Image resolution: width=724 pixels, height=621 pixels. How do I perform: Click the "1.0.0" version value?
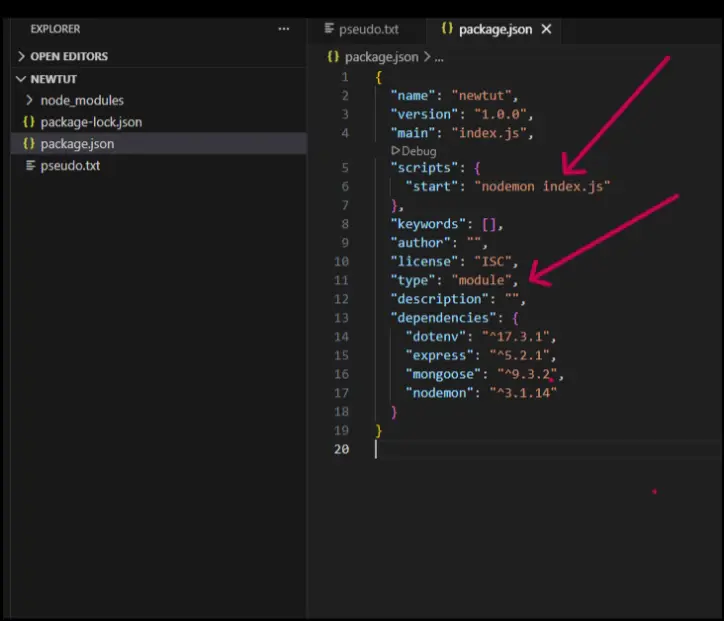click(x=501, y=114)
